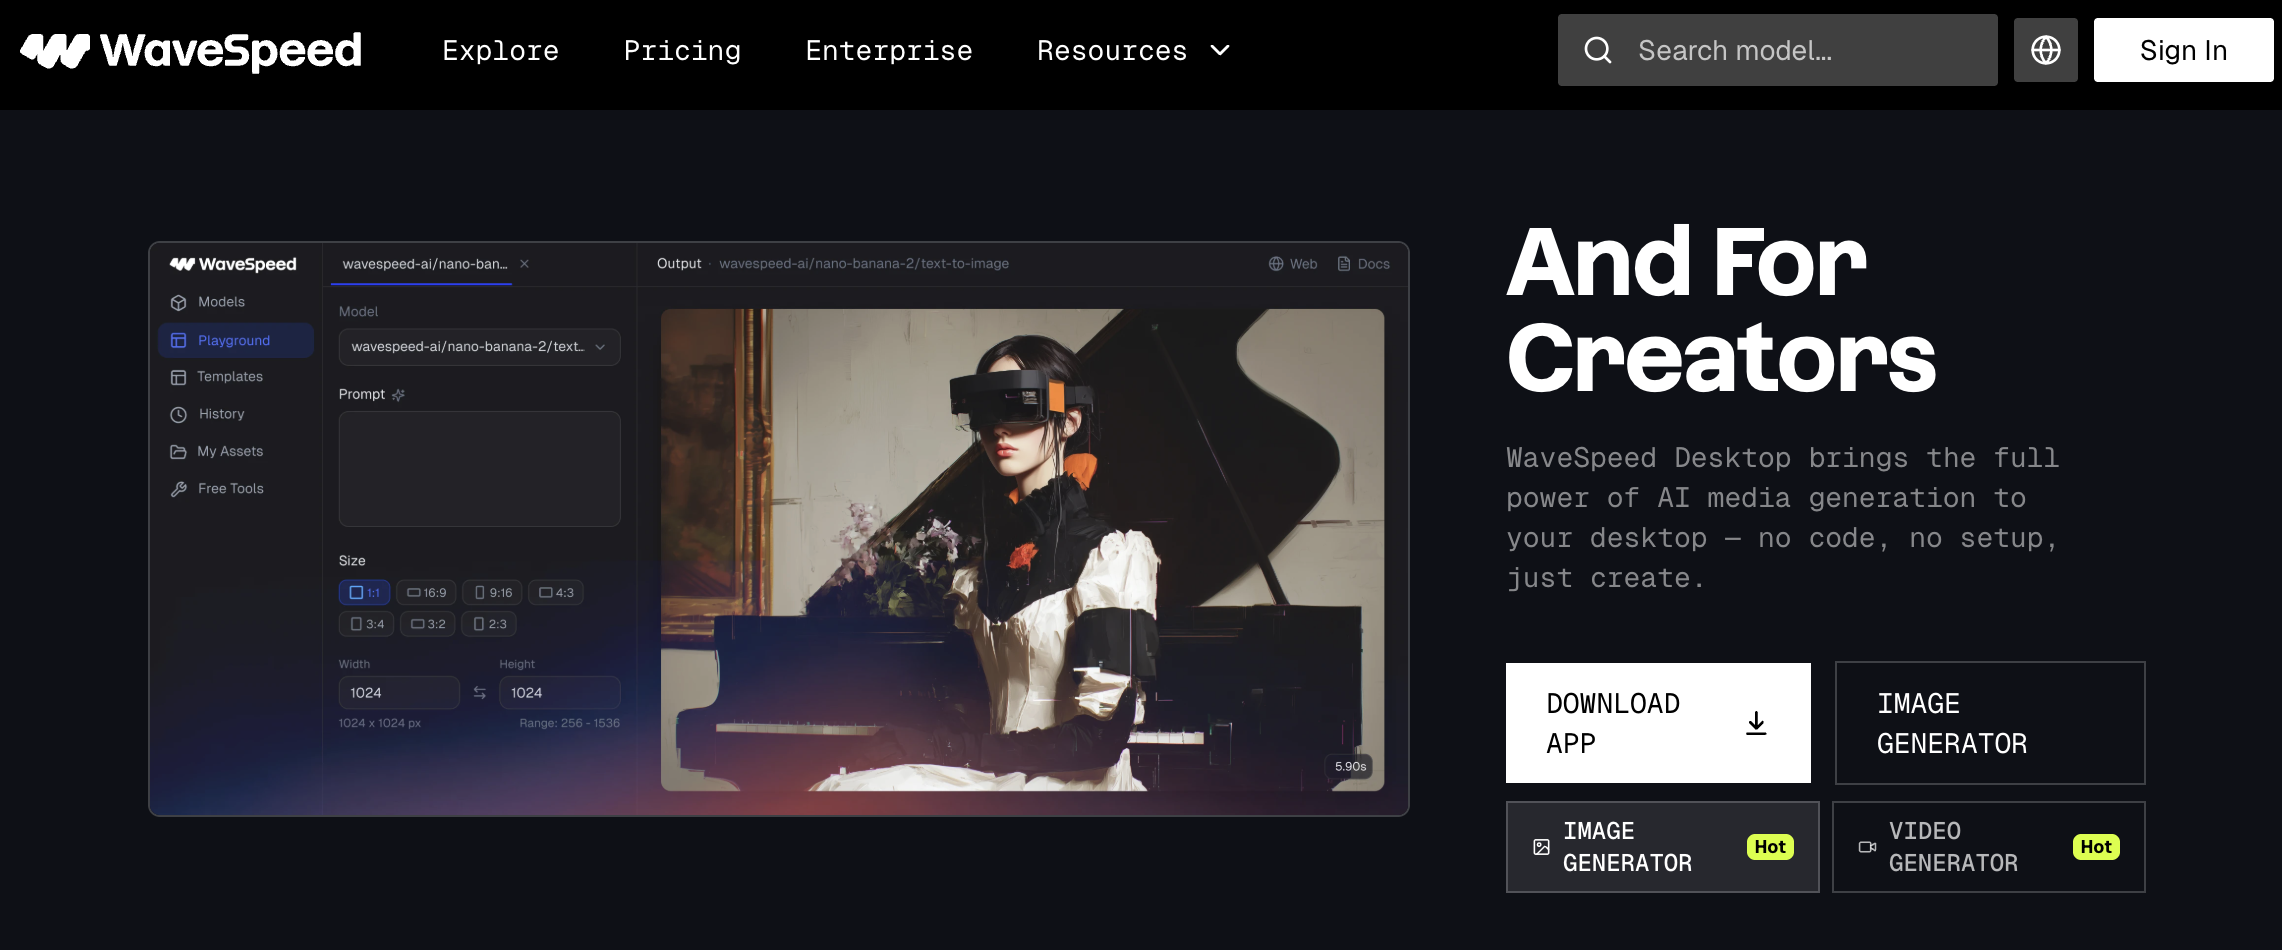Select the 4:3 size ratio
This screenshot has width=2282, height=950.
(x=556, y=592)
